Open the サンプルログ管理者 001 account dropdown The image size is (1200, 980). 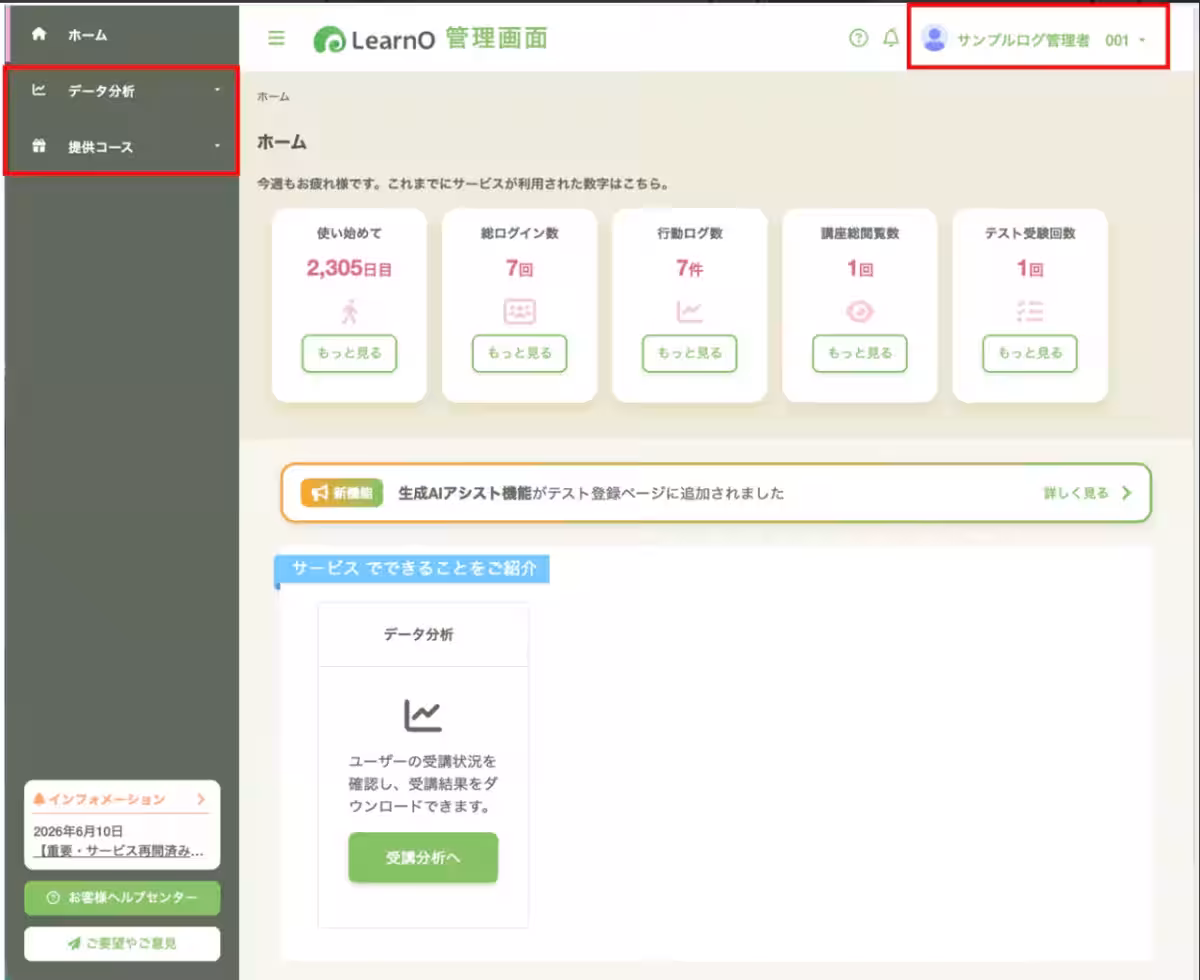(1038, 40)
